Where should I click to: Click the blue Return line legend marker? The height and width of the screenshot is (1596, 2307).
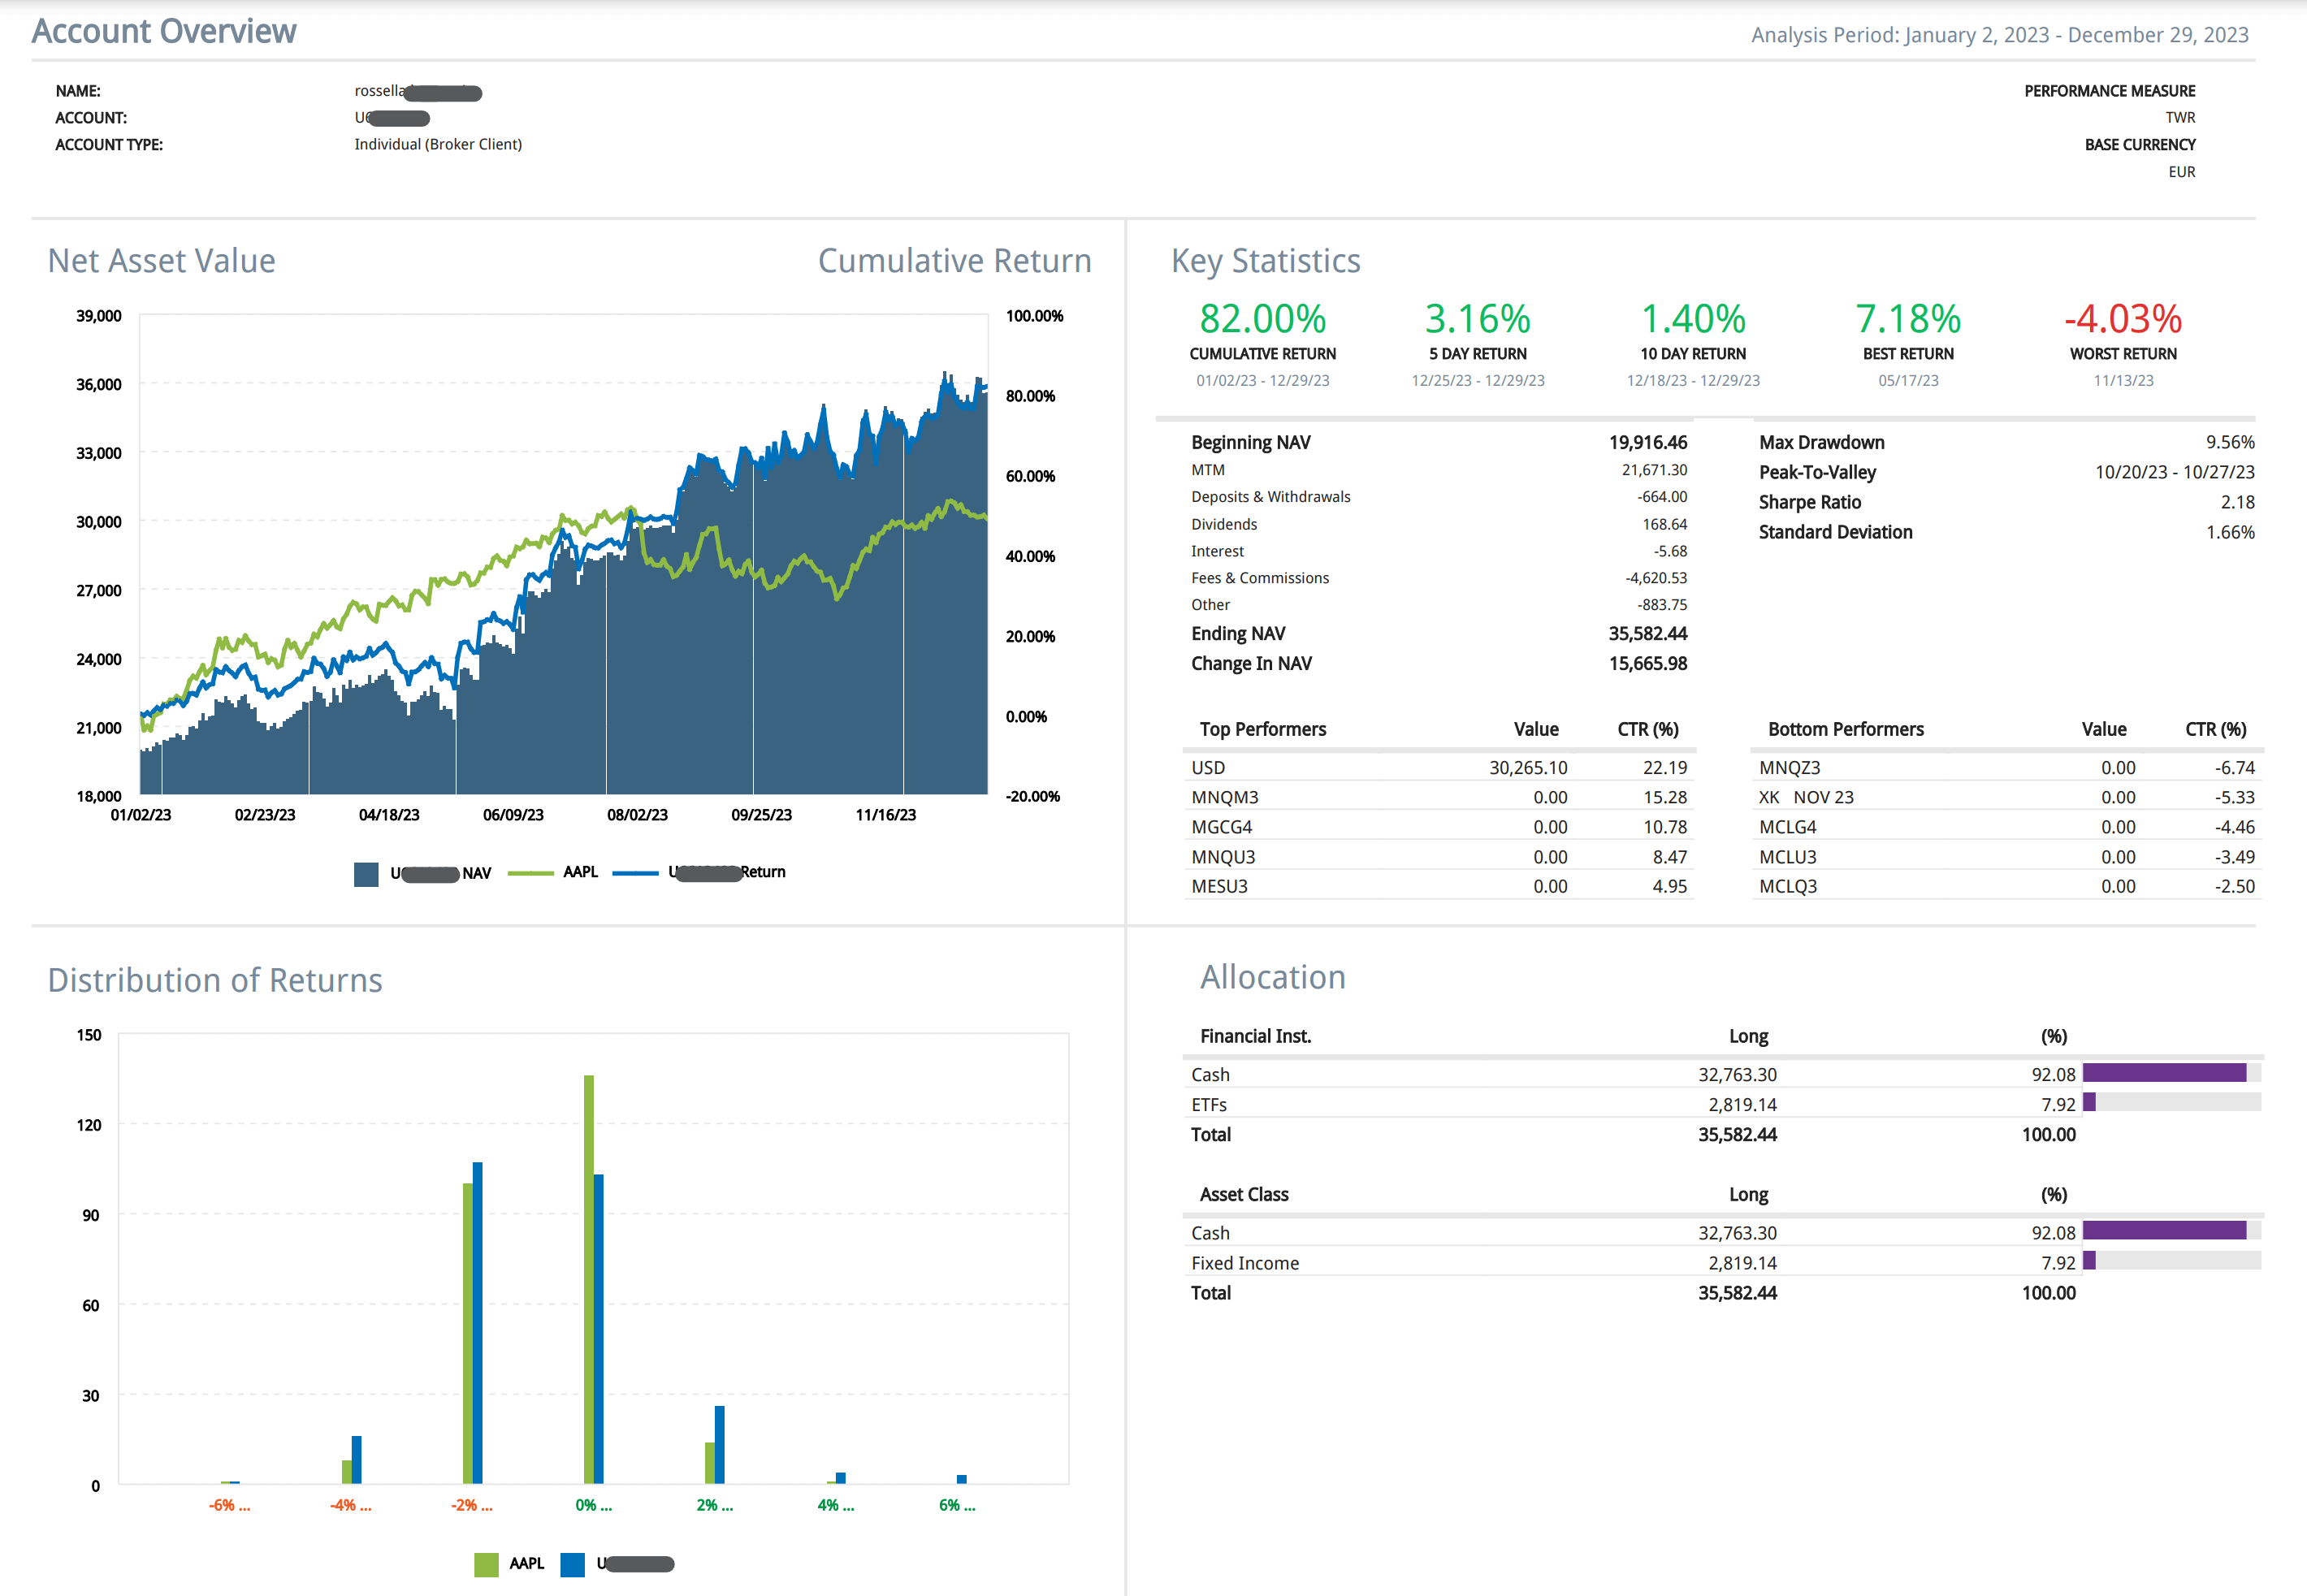pos(635,873)
